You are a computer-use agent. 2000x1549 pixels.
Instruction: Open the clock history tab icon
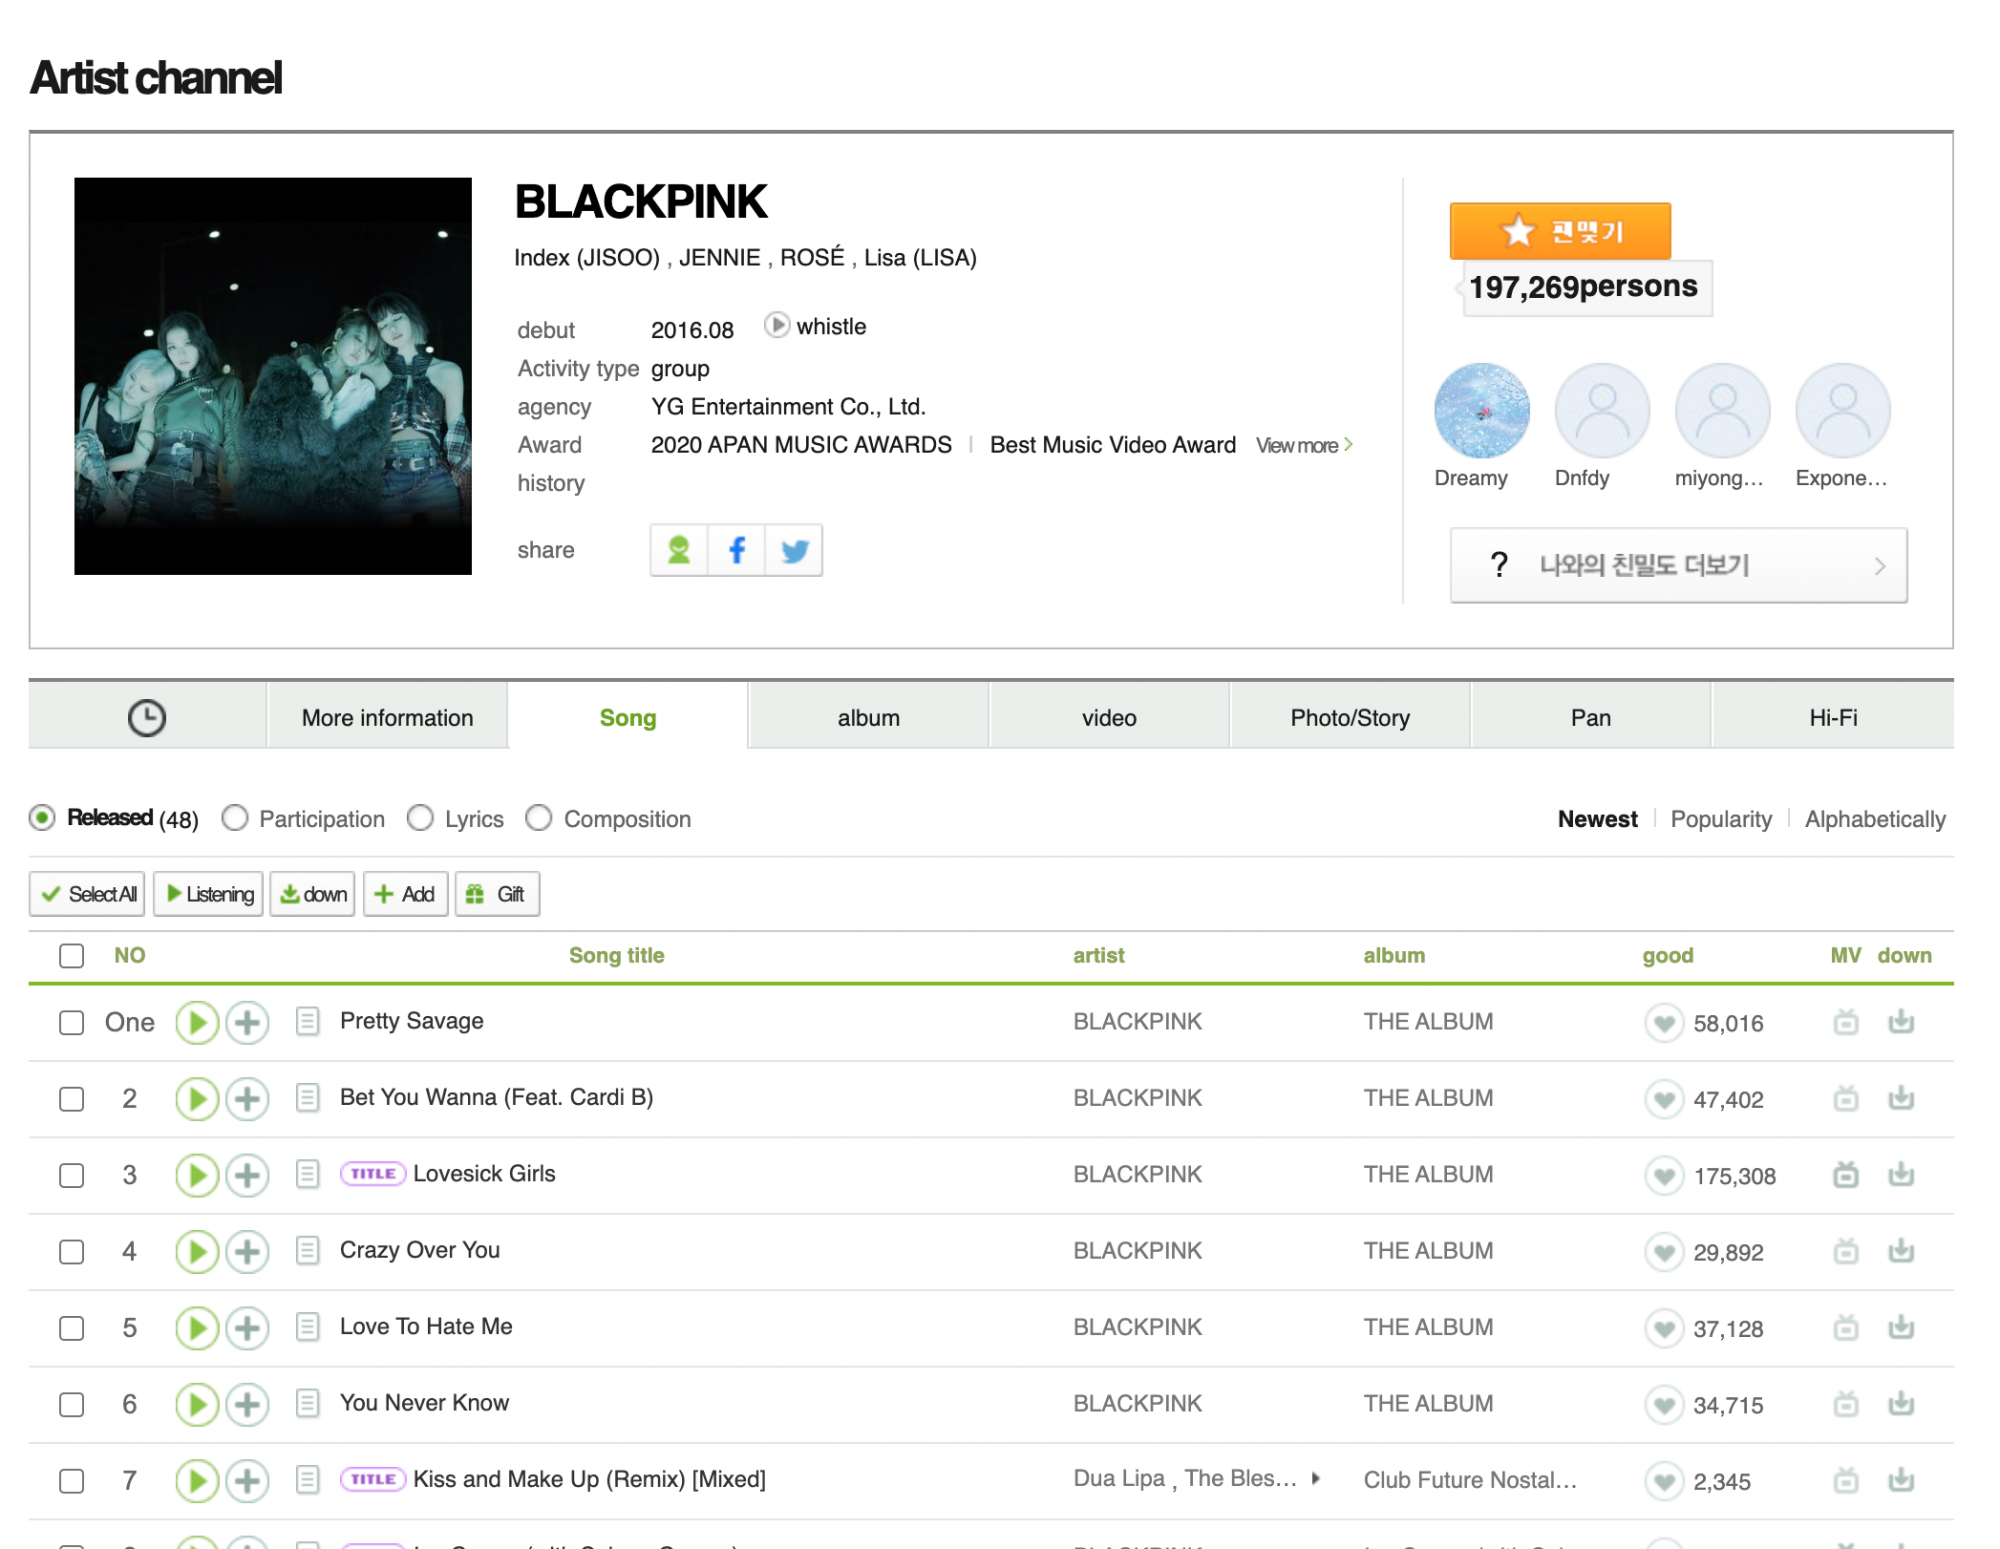click(x=147, y=717)
